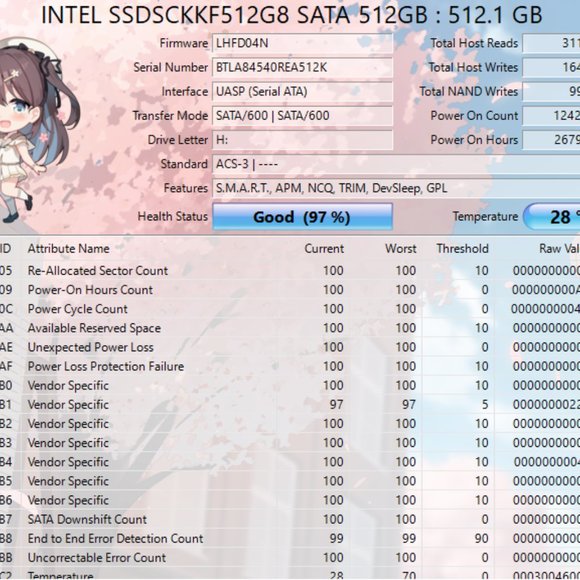Screen dimensions: 580x580
Task: Click the Interface field UASP (Serial ATA)
Action: [302, 92]
